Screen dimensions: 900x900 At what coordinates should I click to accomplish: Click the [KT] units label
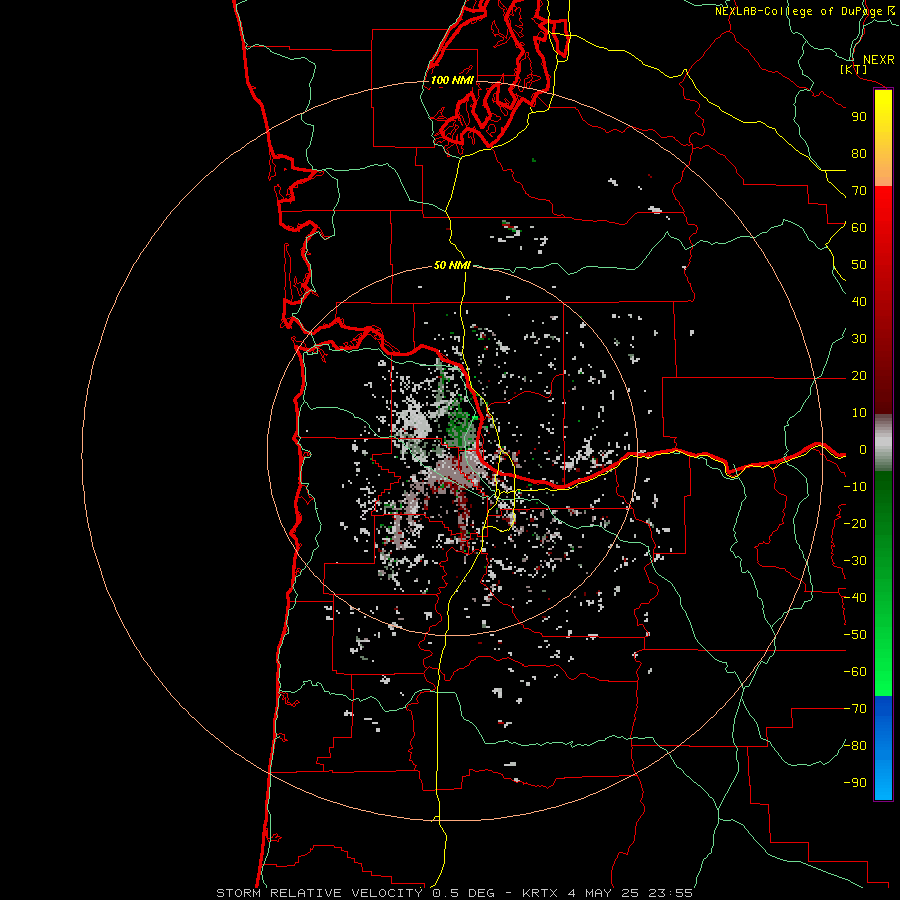click(x=854, y=70)
